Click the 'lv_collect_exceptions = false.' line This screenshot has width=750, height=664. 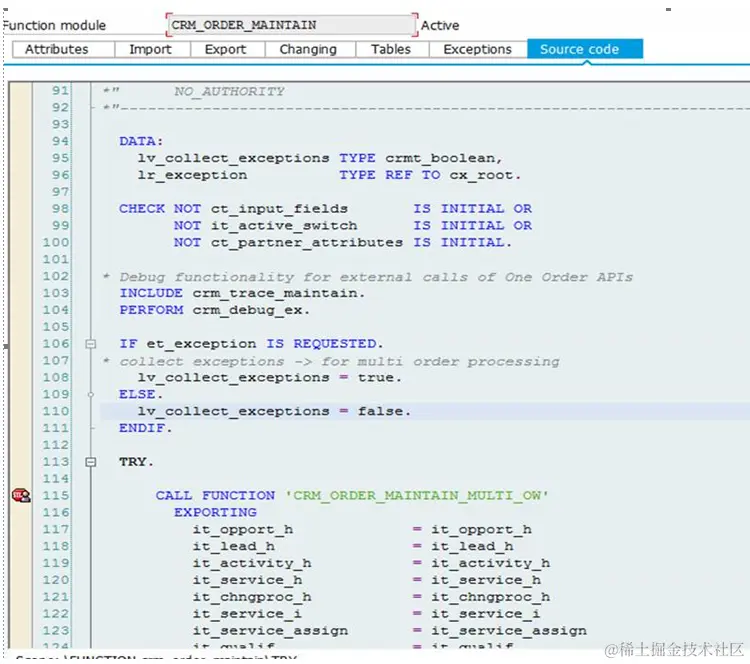pyautogui.click(x=274, y=411)
